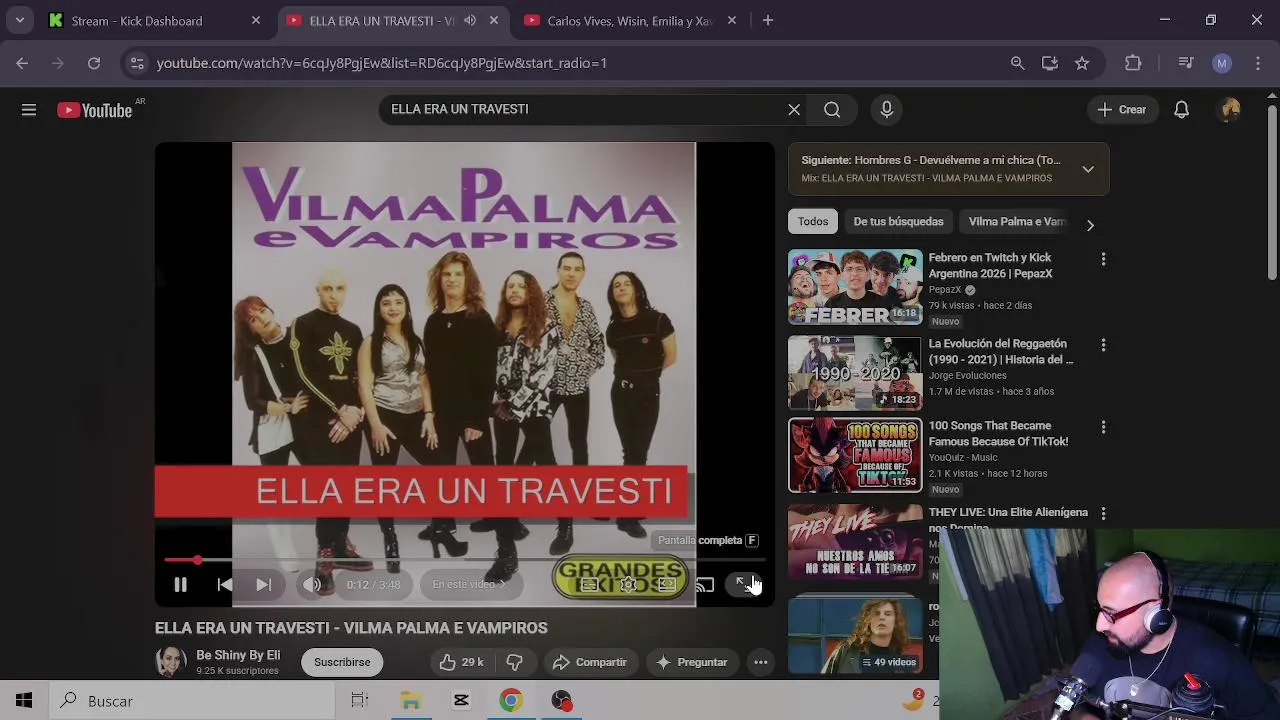Screen dimensions: 1280x720
Task: Open the Windows Start menu
Action: pyautogui.click(x=24, y=701)
